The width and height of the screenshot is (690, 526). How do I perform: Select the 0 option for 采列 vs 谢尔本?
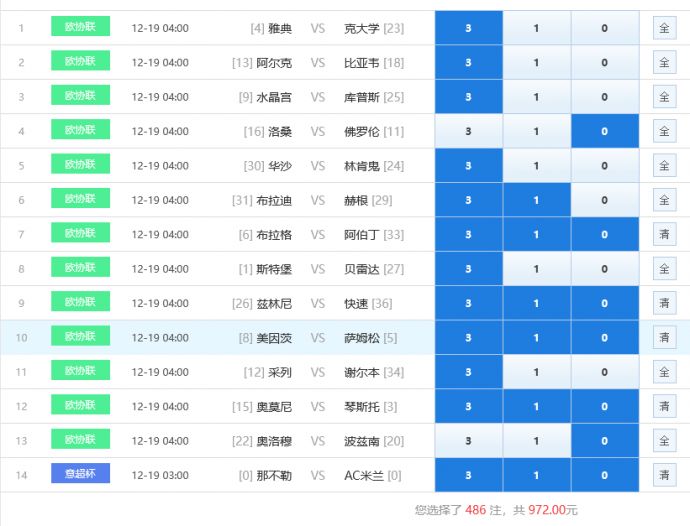point(604,372)
